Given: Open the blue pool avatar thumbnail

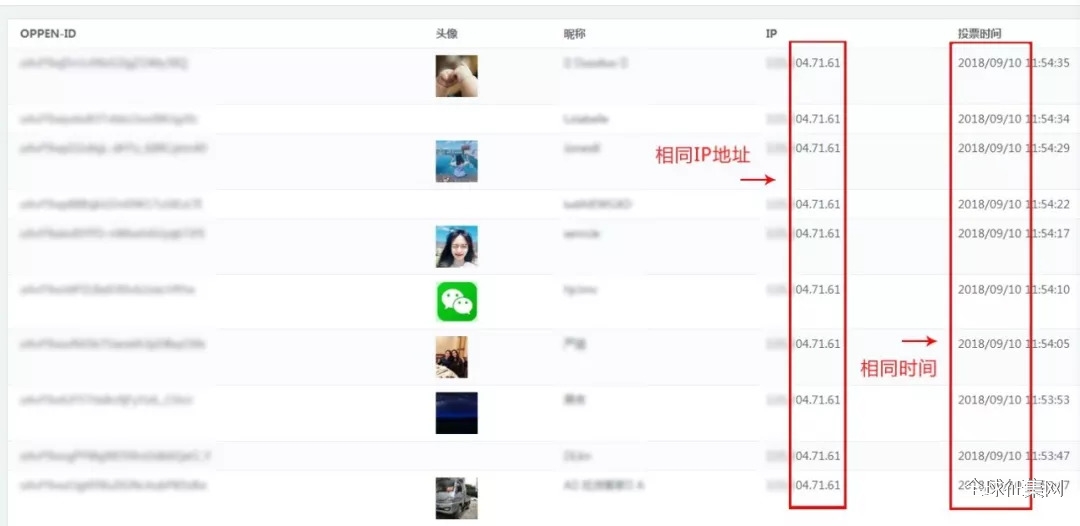Looking at the screenshot, I should click(457, 161).
